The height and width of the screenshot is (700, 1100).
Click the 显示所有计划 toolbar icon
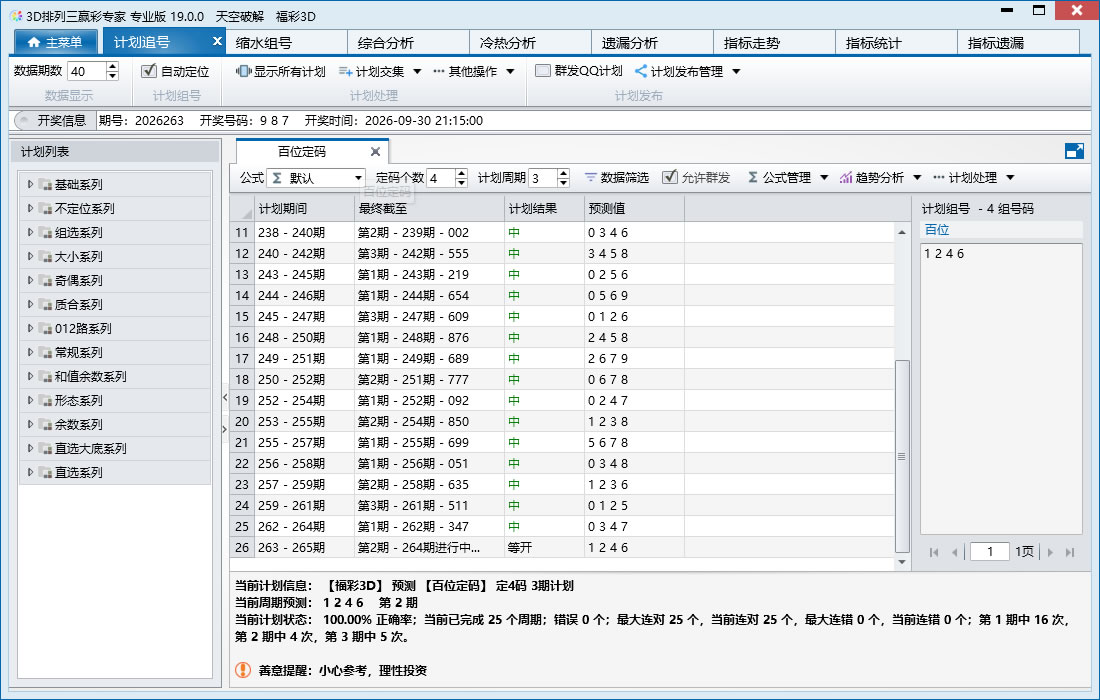pyautogui.click(x=243, y=72)
